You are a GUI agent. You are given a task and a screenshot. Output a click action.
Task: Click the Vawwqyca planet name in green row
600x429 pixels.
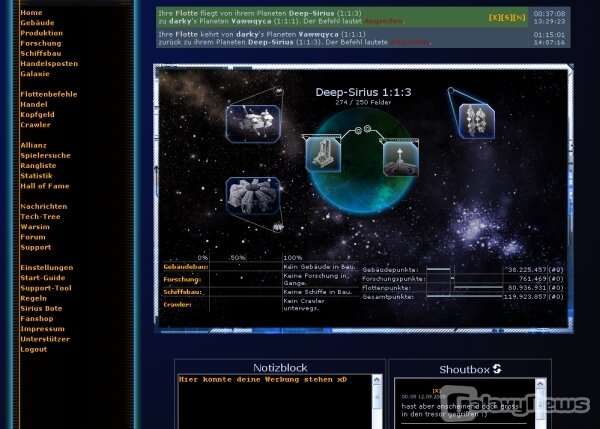click(x=251, y=21)
